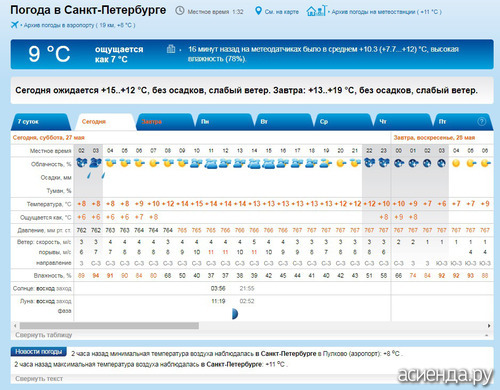Click cloudiness icon for hour 00 tomorrow
The image size is (500, 390).
click(399, 163)
